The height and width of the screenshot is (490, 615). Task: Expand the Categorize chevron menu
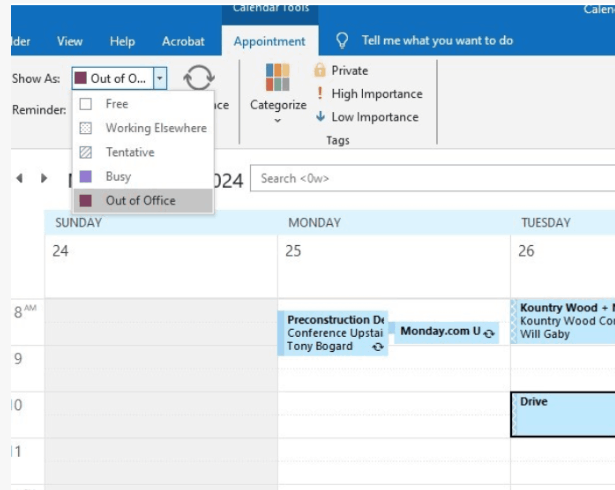click(278, 120)
